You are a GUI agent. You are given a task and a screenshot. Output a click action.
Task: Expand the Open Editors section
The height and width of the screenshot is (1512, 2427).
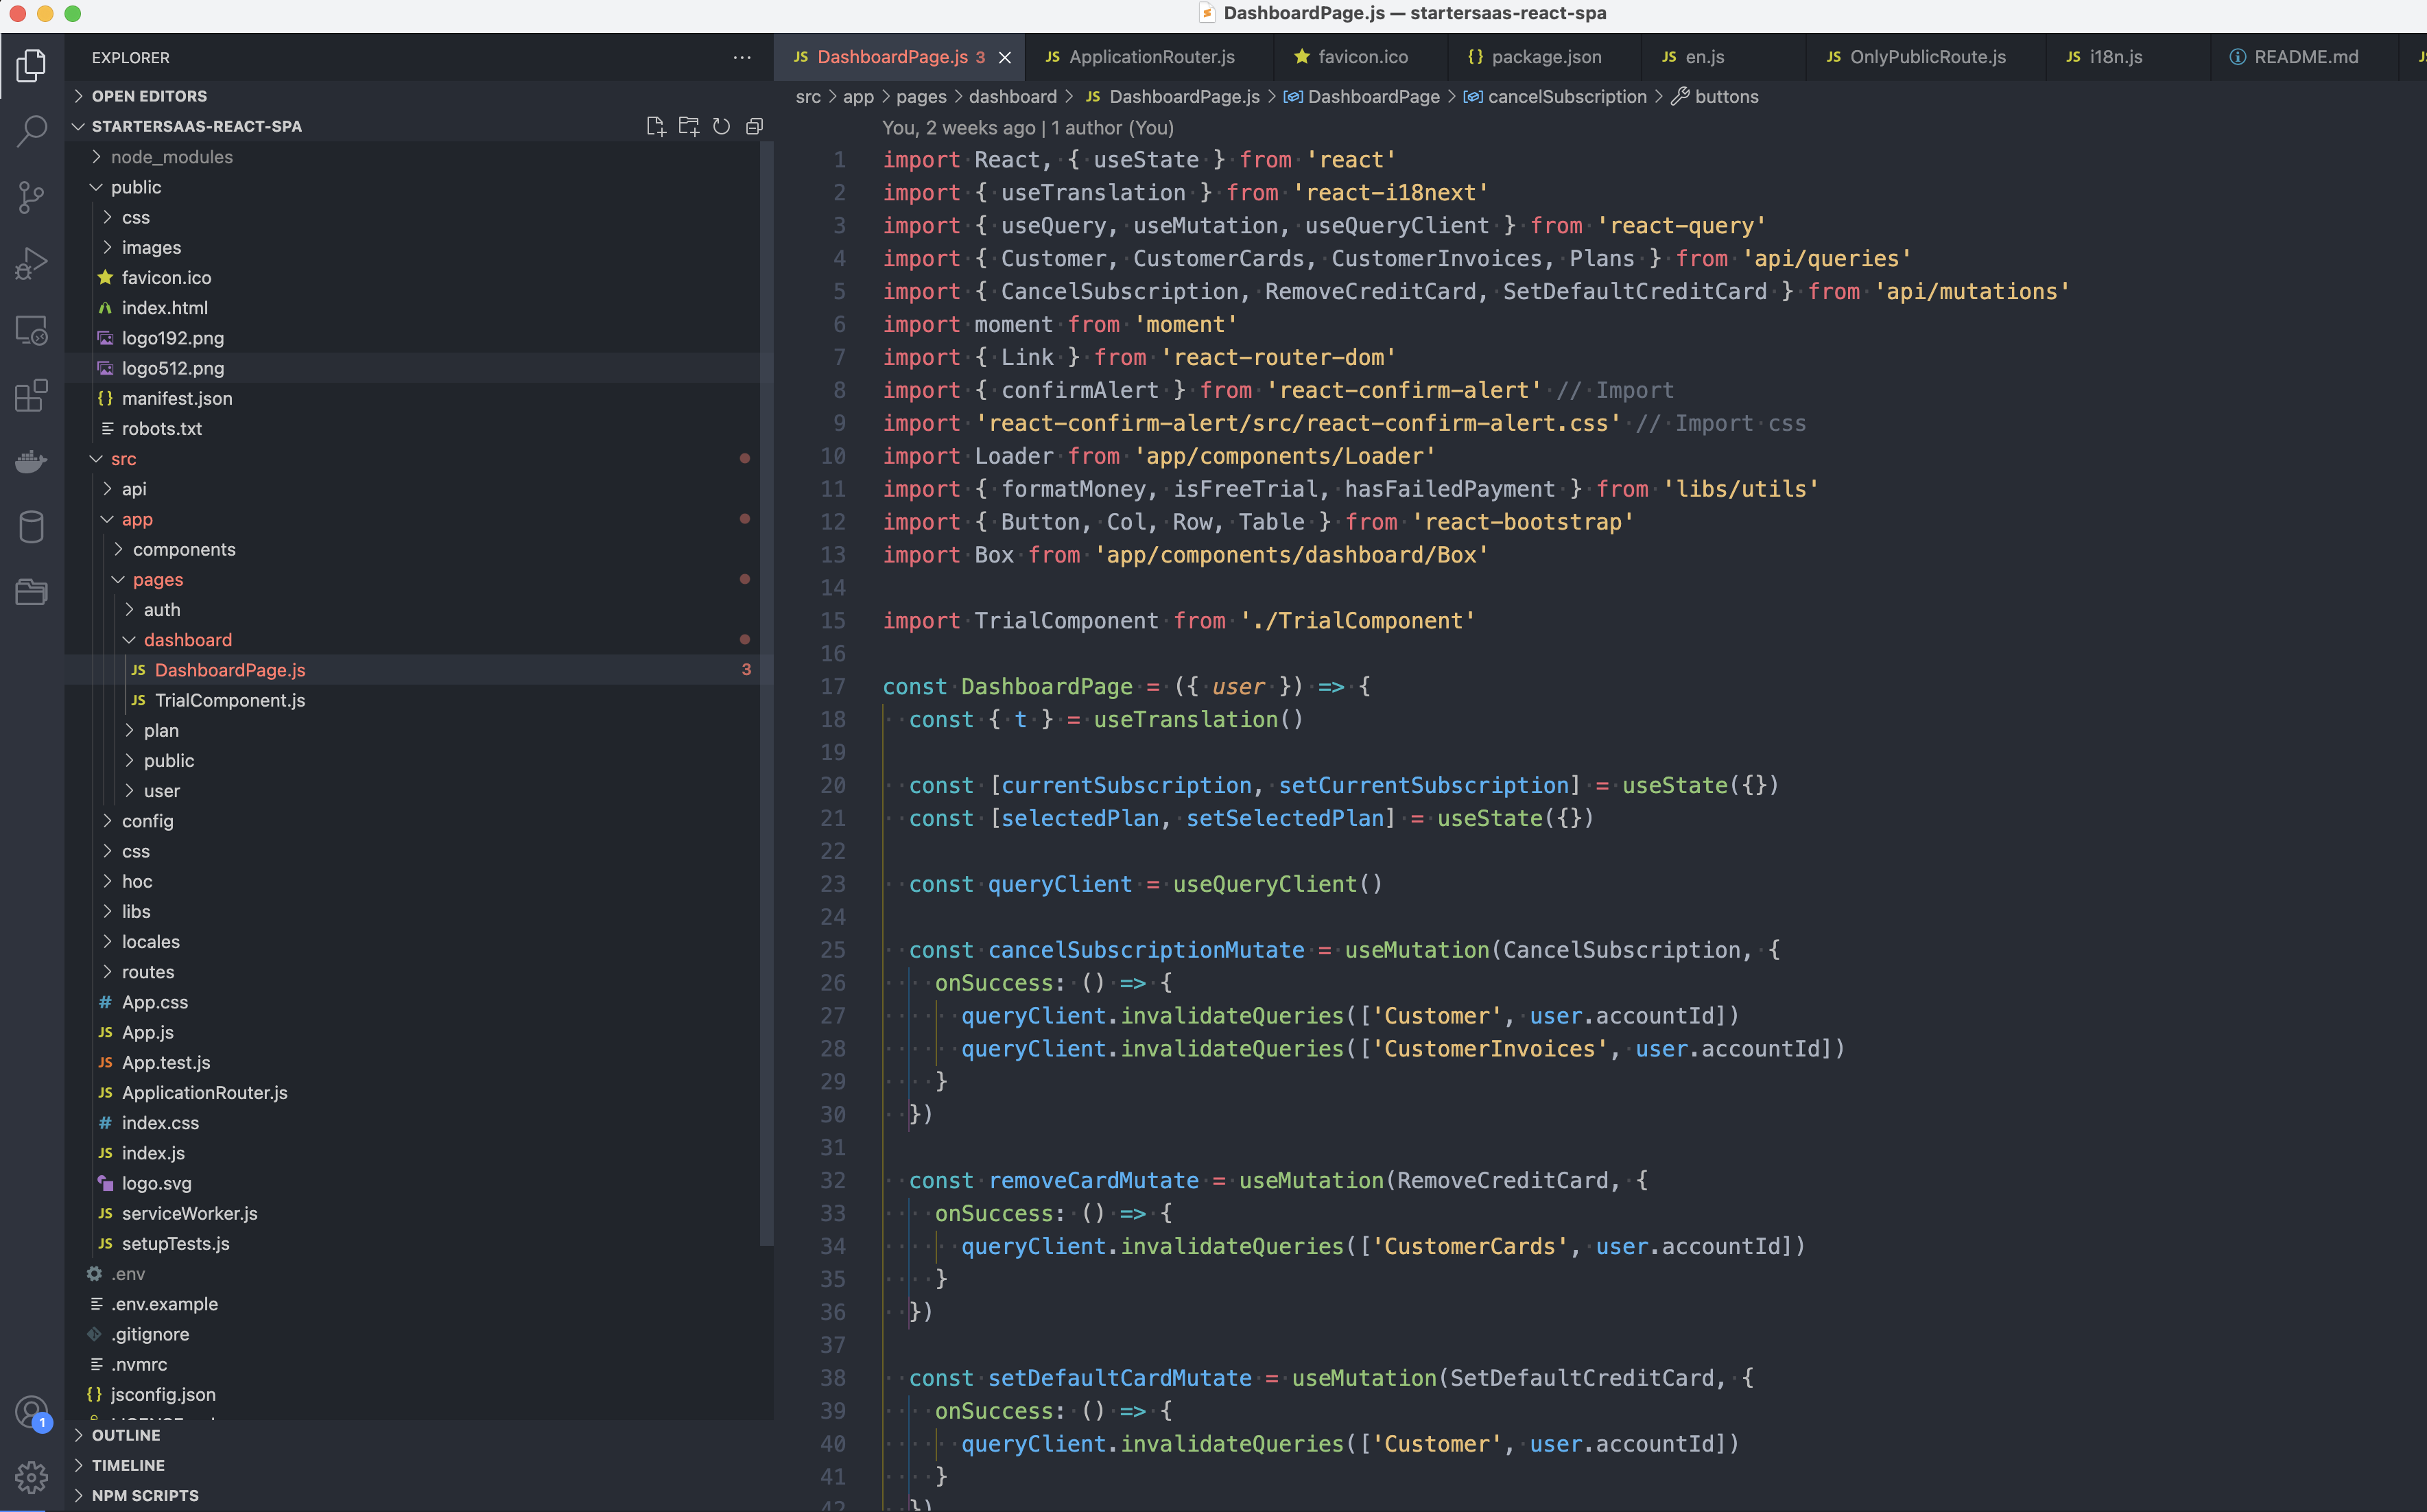[x=420, y=96]
